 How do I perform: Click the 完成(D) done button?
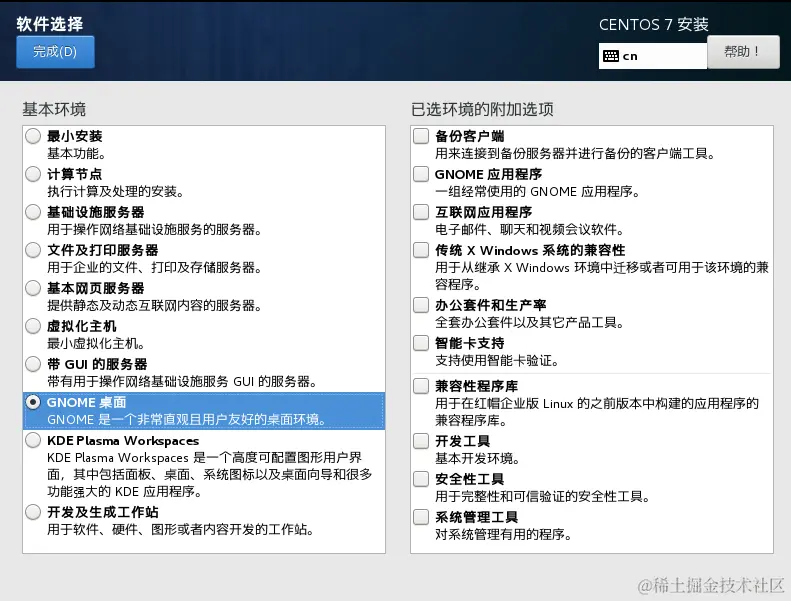pos(55,51)
